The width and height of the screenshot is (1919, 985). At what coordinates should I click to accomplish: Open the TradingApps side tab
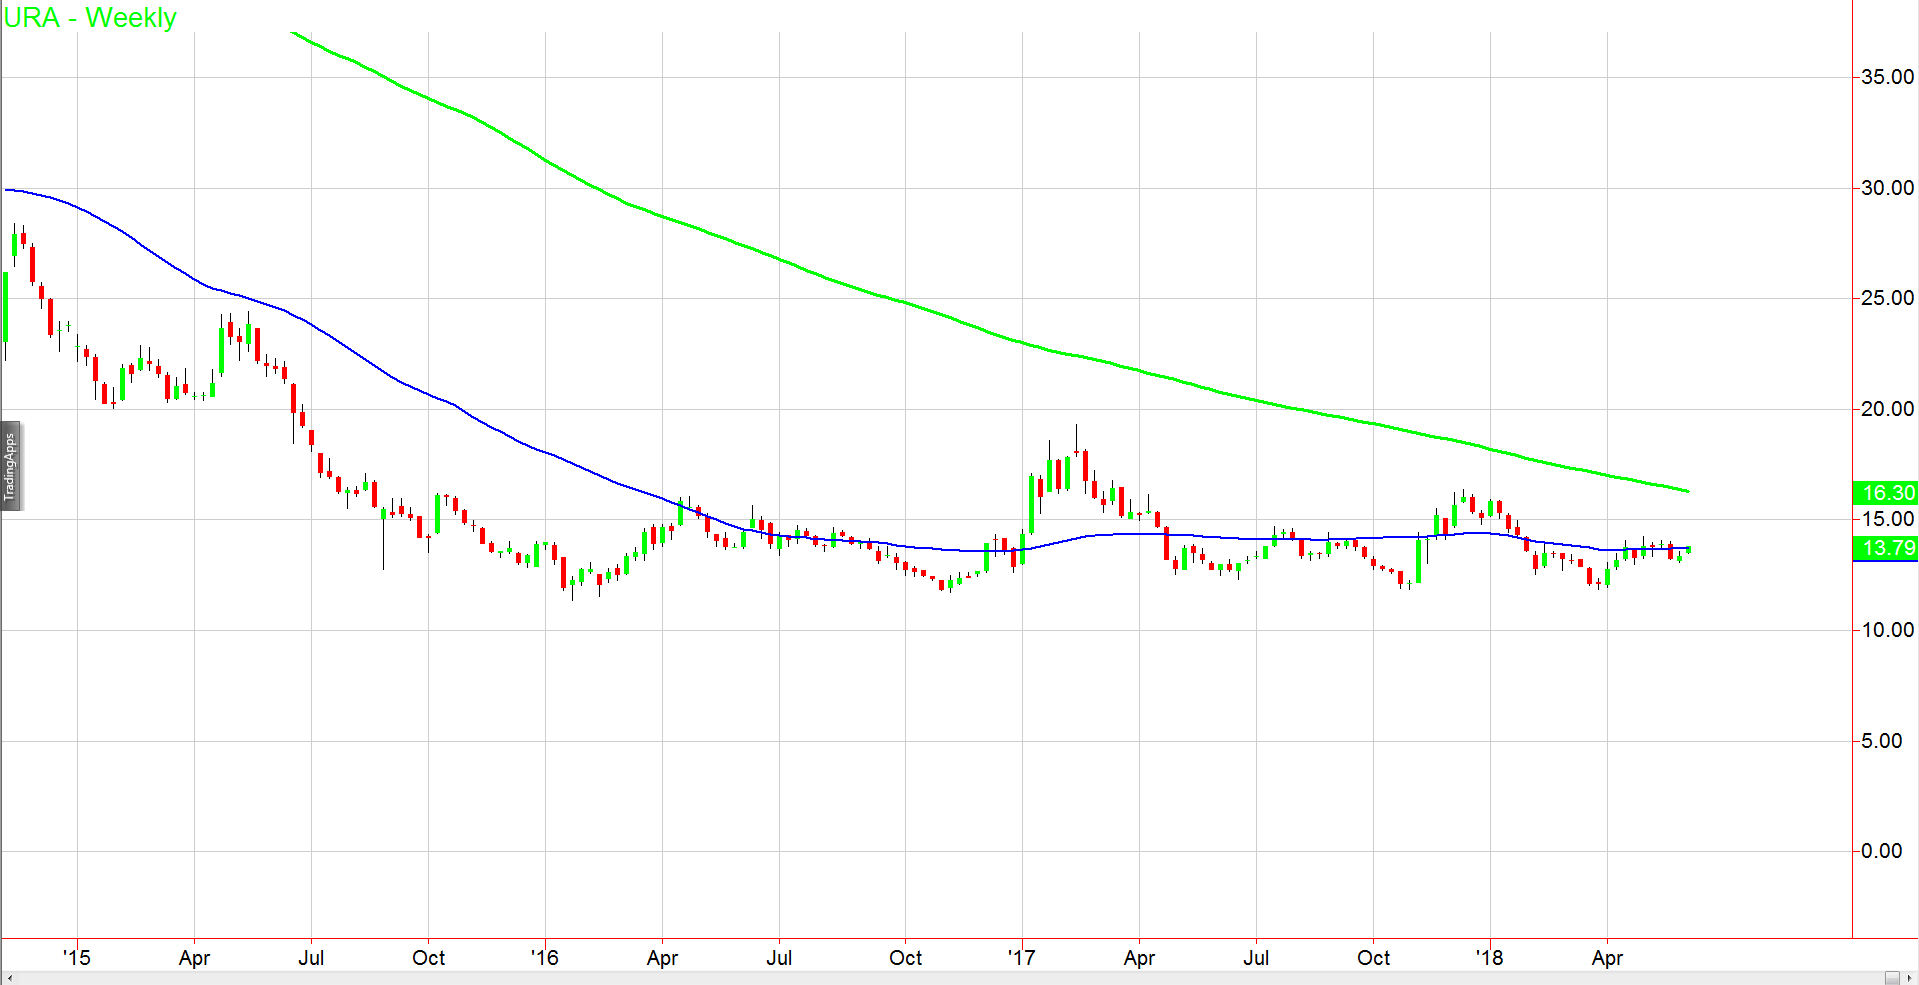pyautogui.click(x=10, y=466)
